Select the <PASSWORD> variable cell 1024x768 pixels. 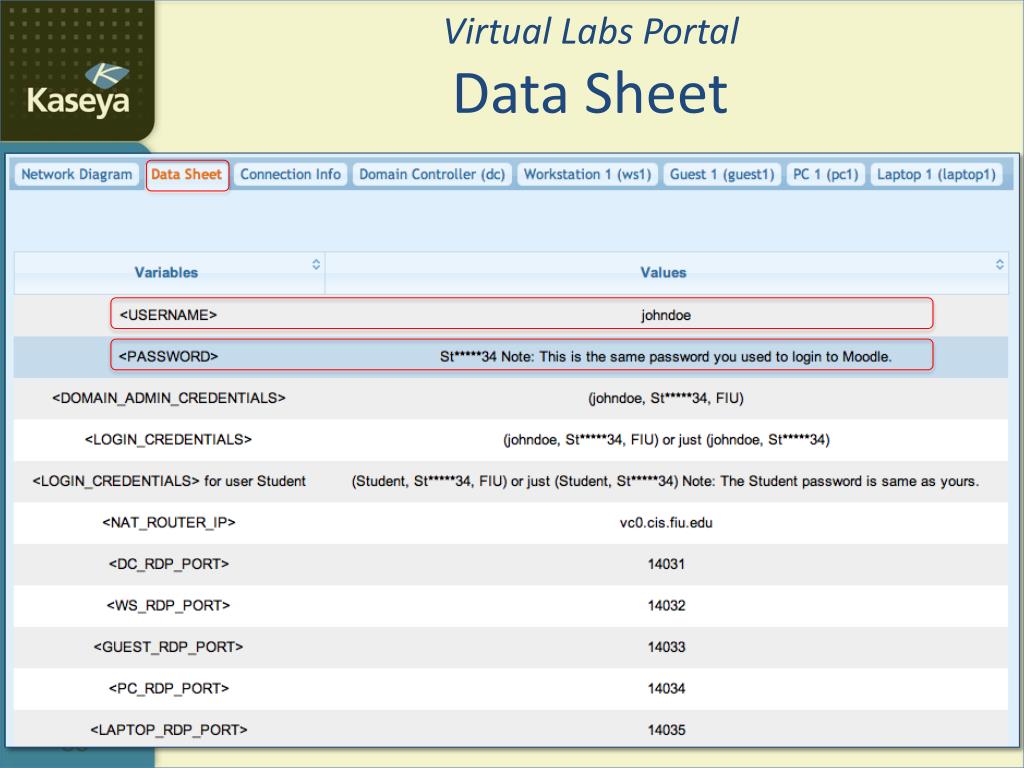click(x=168, y=357)
